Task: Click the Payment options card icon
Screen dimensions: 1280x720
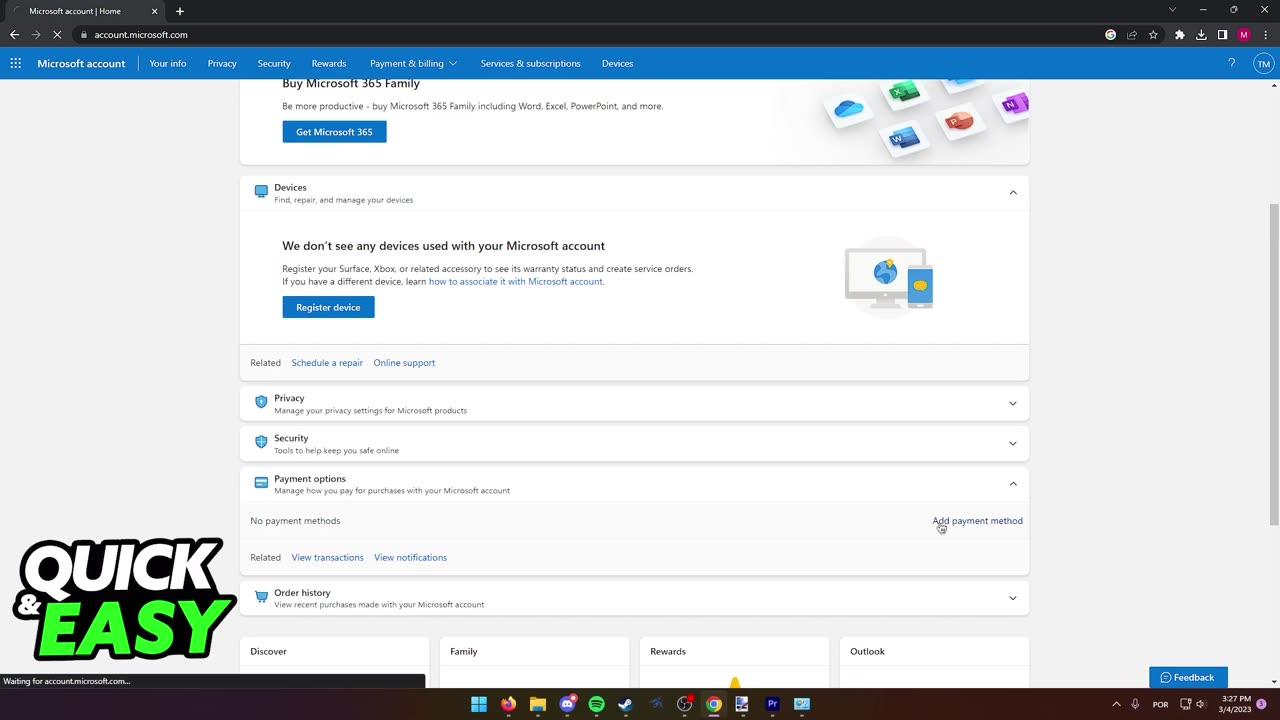Action: point(261,483)
